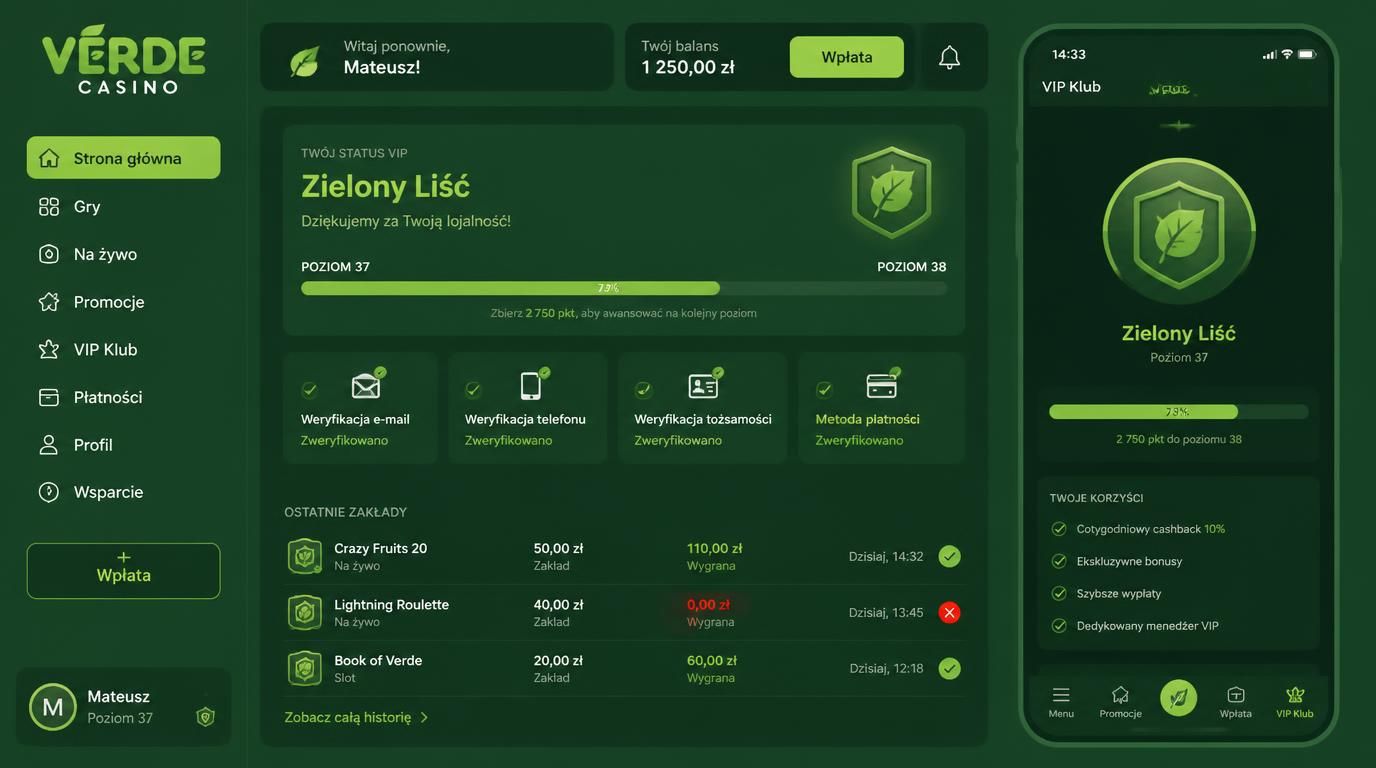The width and height of the screenshot is (1376, 768).
Task: Tap the center leaf button in phone nav
Action: pos(1178,698)
